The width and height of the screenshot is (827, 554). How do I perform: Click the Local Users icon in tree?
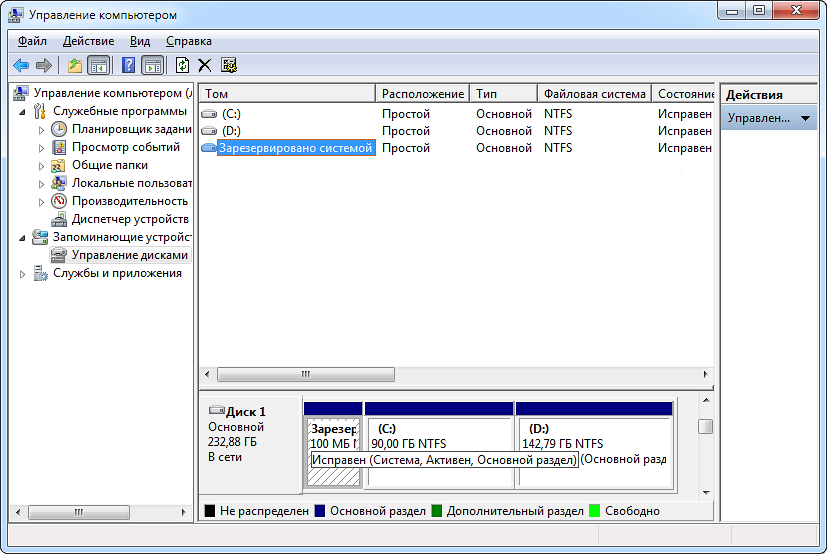59,183
